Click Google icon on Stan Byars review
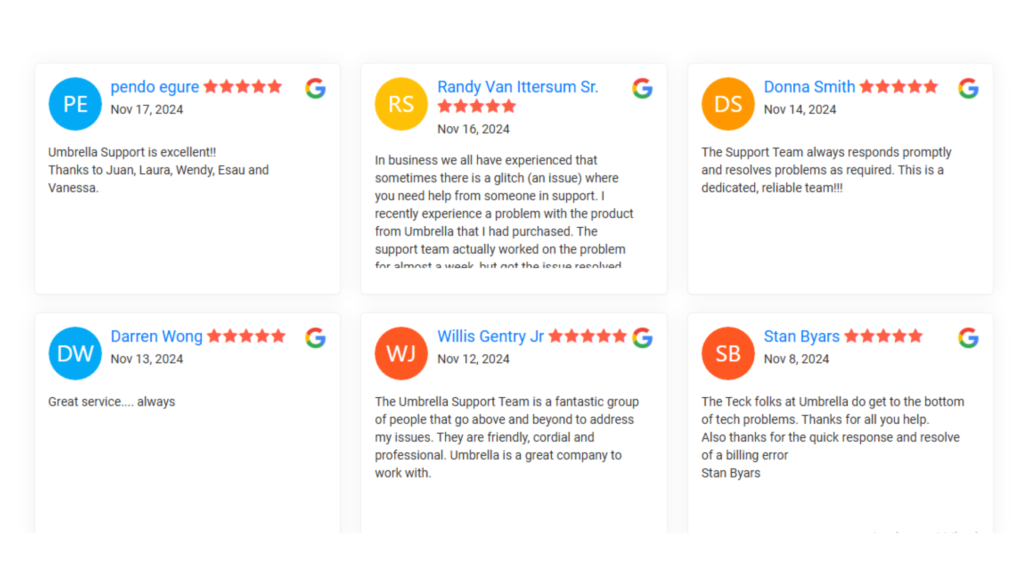This screenshot has height=576, width=1024. [x=968, y=338]
